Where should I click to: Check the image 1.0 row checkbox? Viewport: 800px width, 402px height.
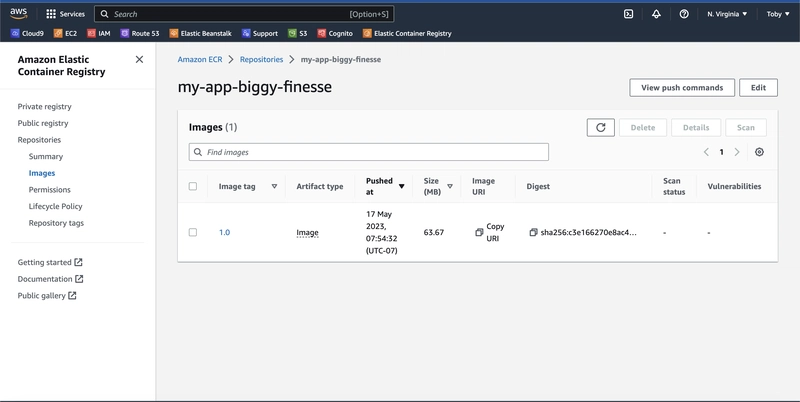(193, 232)
